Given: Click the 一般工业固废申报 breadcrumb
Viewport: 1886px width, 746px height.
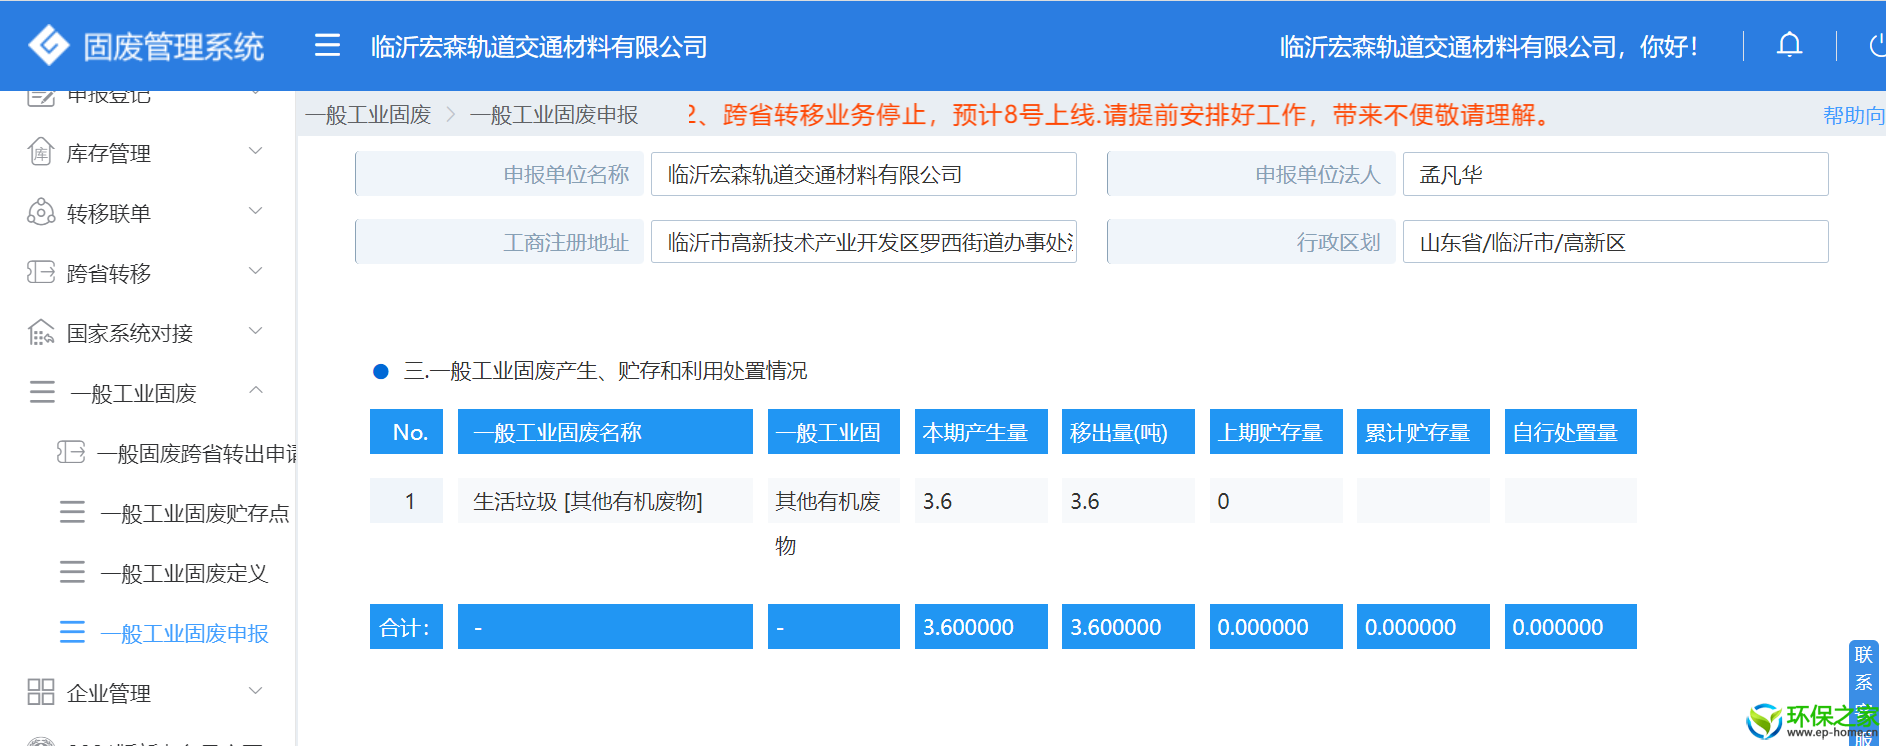Looking at the screenshot, I should click(x=554, y=115).
